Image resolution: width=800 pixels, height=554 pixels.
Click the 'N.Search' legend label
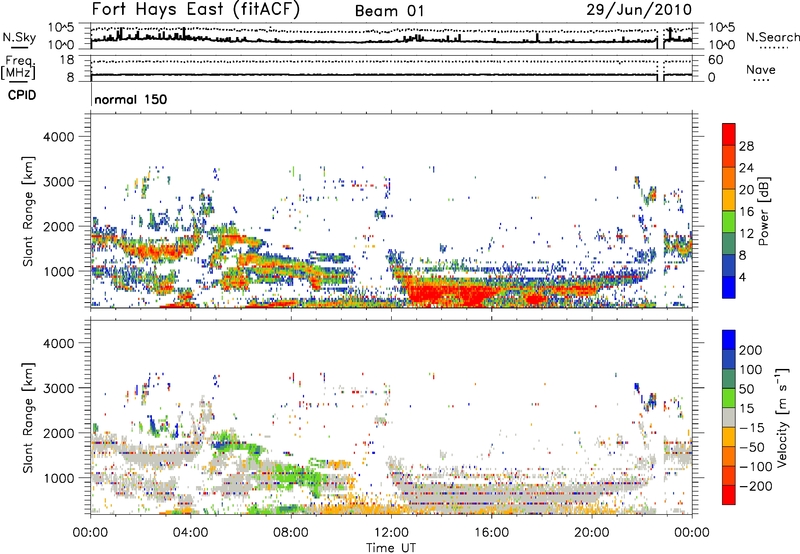point(772,37)
